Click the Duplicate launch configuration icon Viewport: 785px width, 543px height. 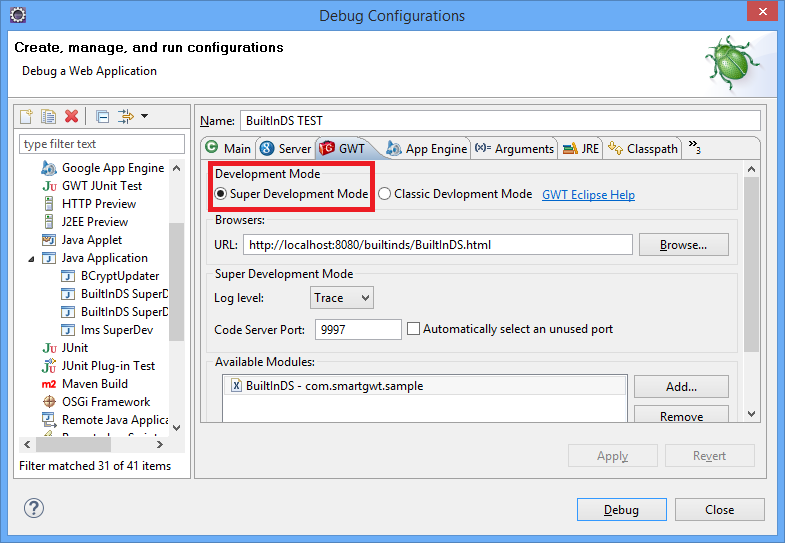(x=49, y=117)
